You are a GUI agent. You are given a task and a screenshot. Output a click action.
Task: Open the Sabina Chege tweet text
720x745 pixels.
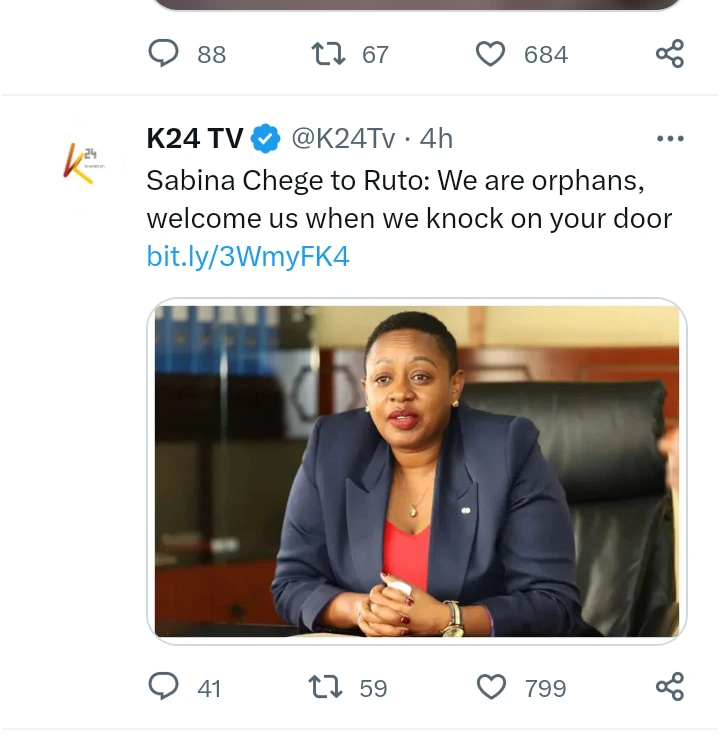coord(409,199)
